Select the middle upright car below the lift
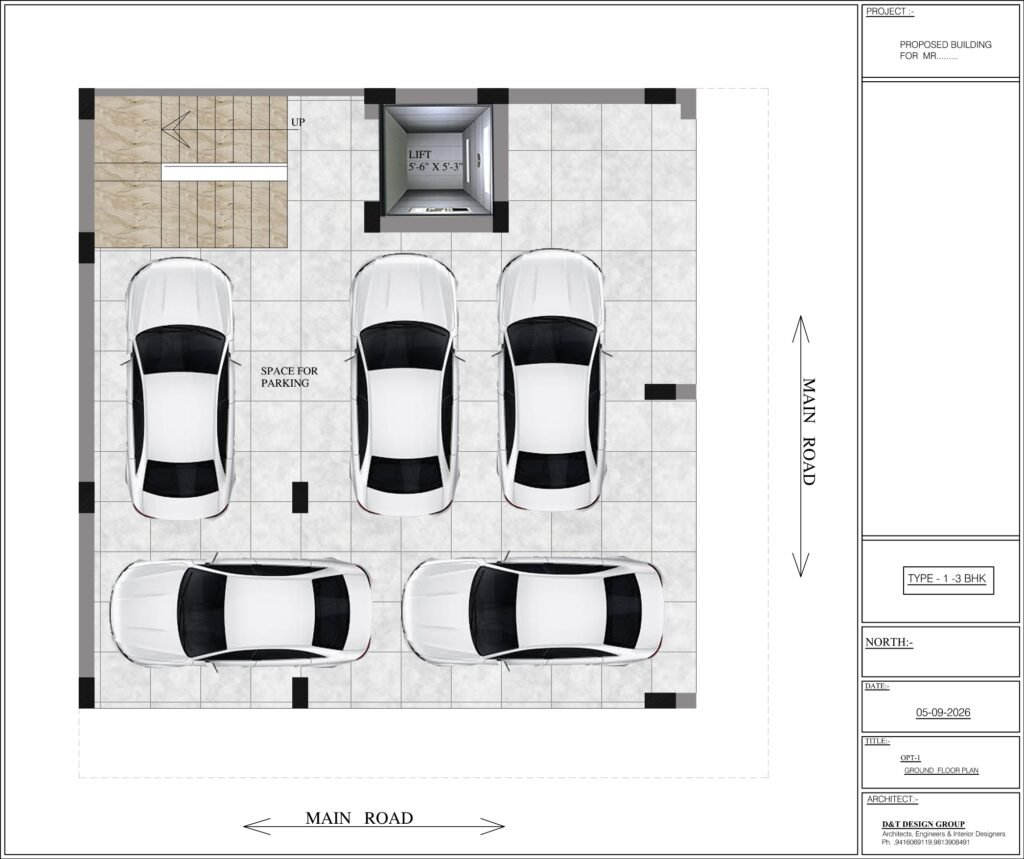 404,385
